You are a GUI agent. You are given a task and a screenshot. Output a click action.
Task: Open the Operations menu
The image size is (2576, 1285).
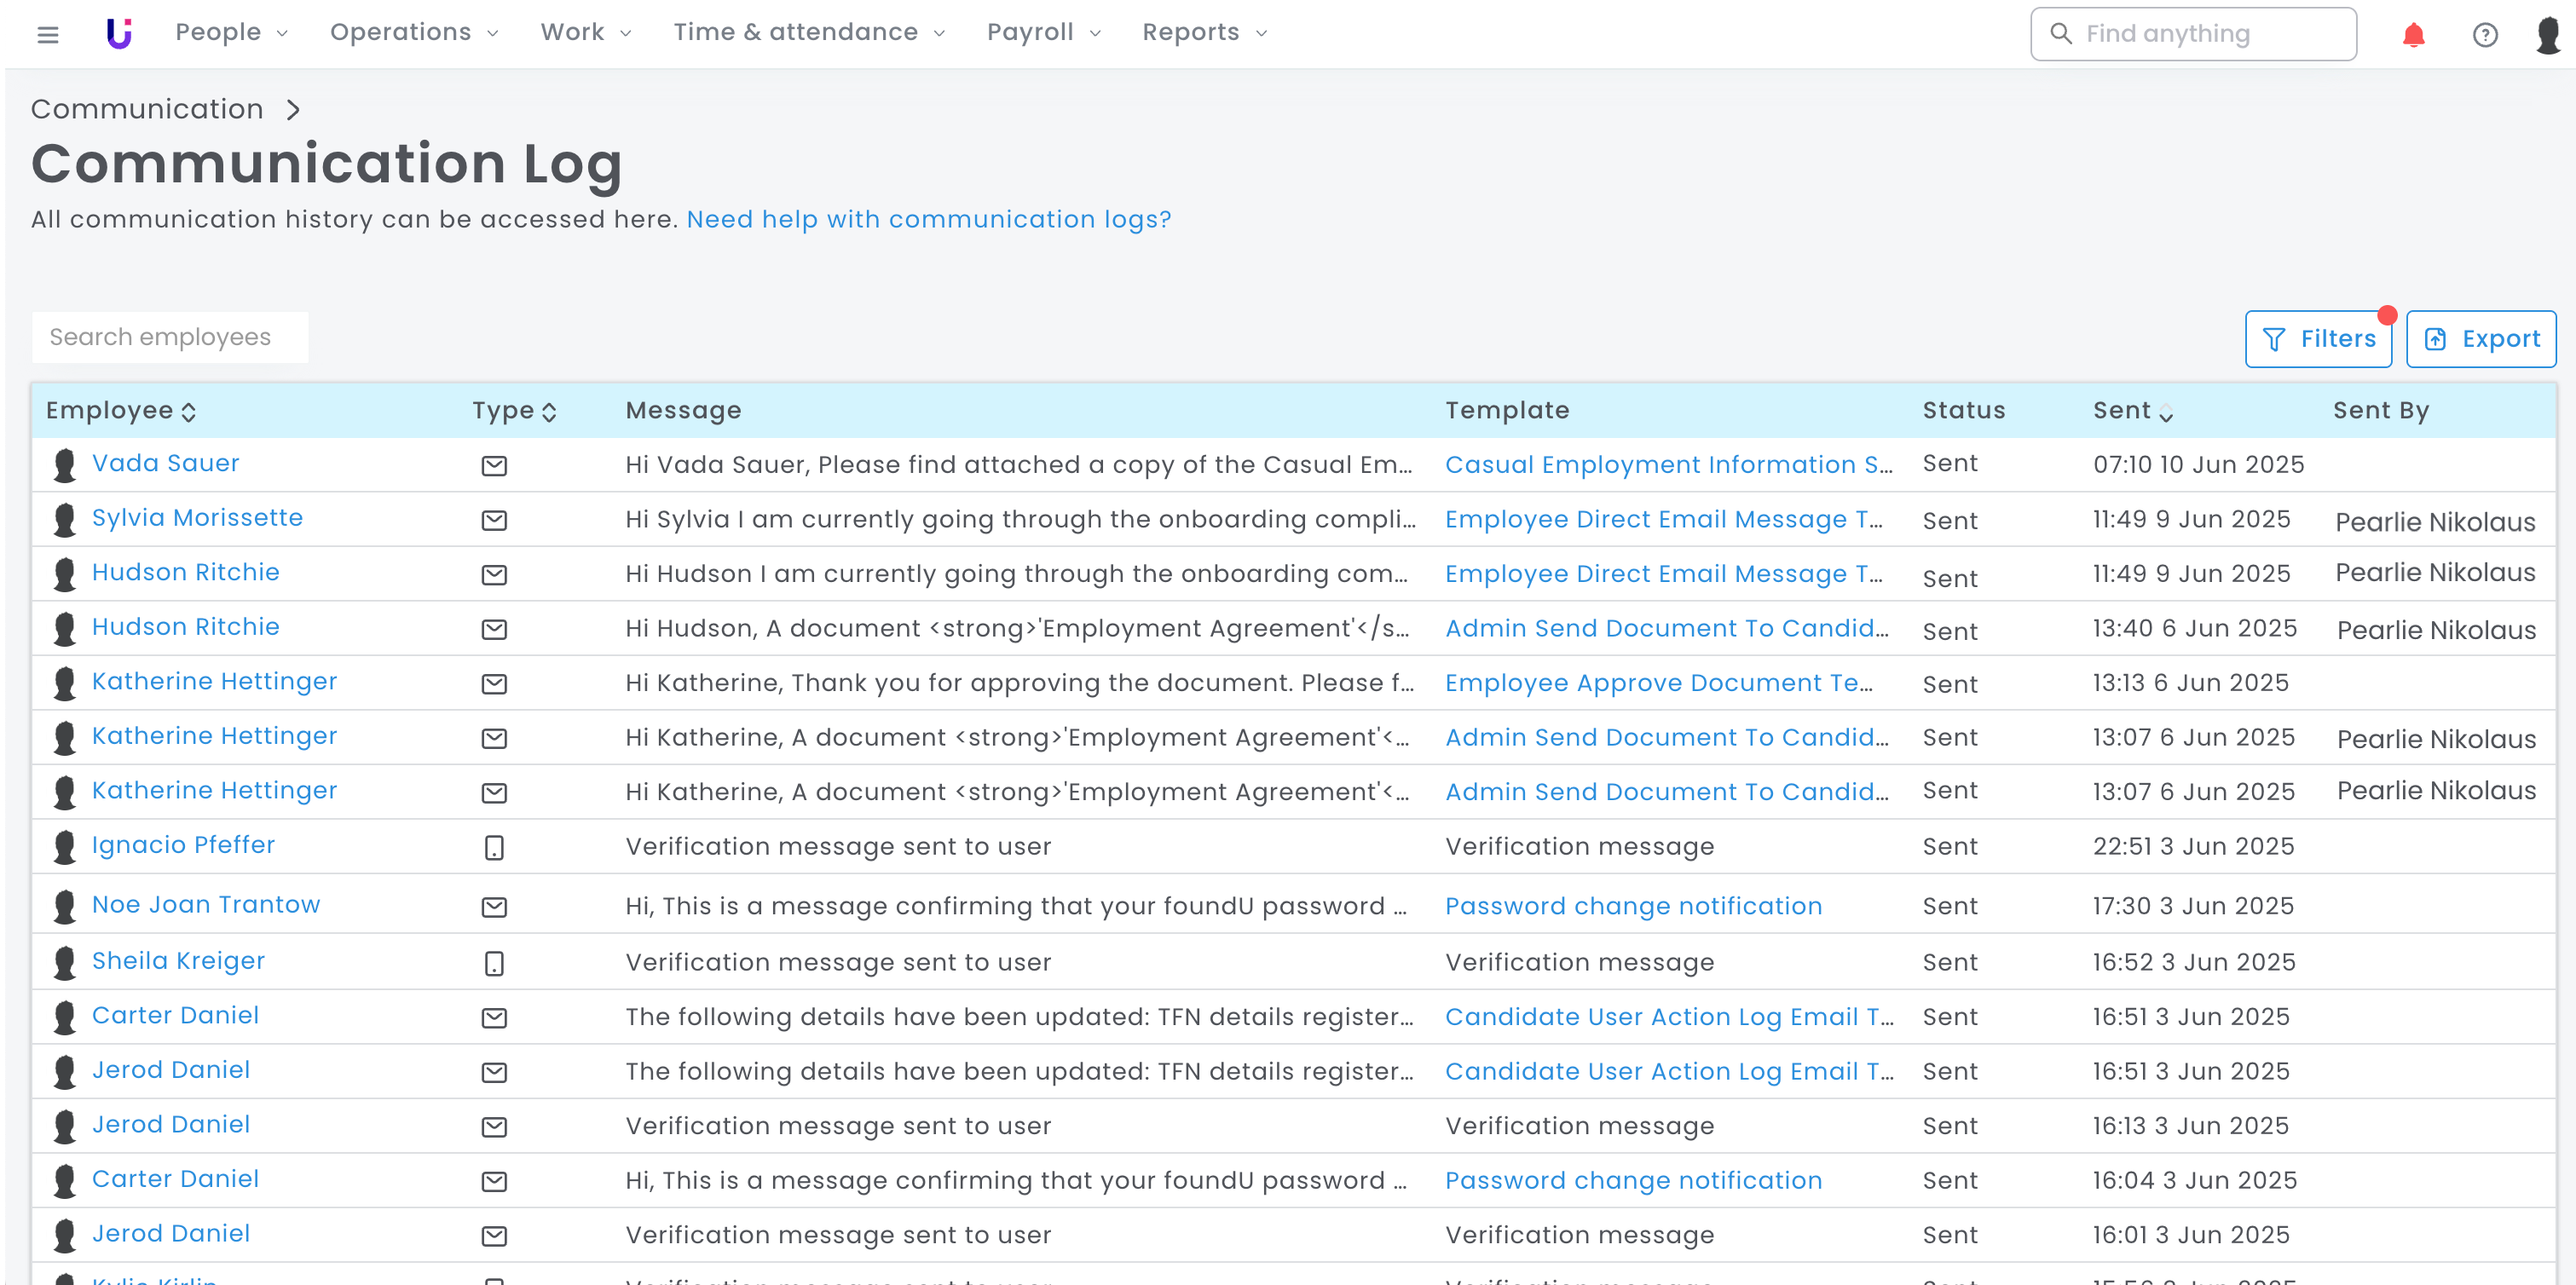[413, 33]
